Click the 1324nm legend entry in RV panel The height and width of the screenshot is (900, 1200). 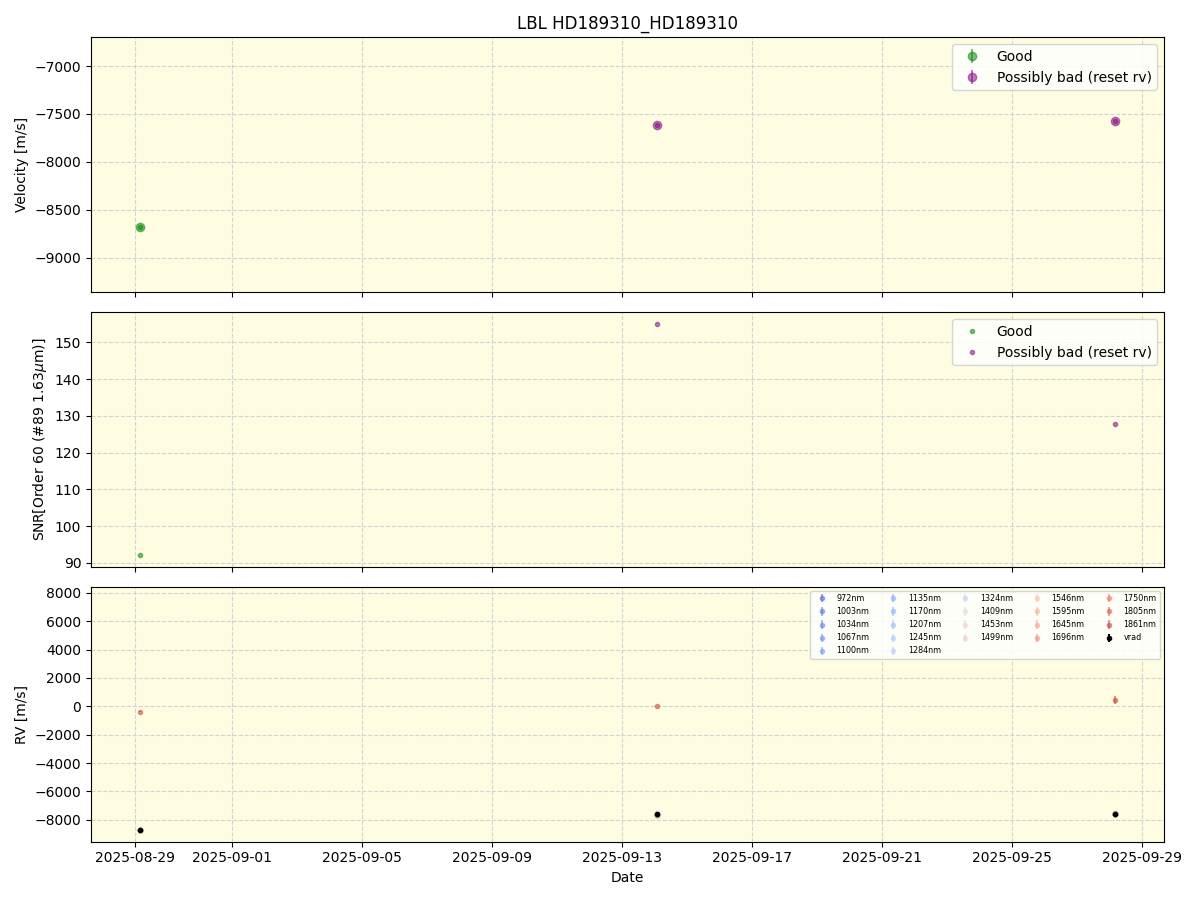[995, 598]
